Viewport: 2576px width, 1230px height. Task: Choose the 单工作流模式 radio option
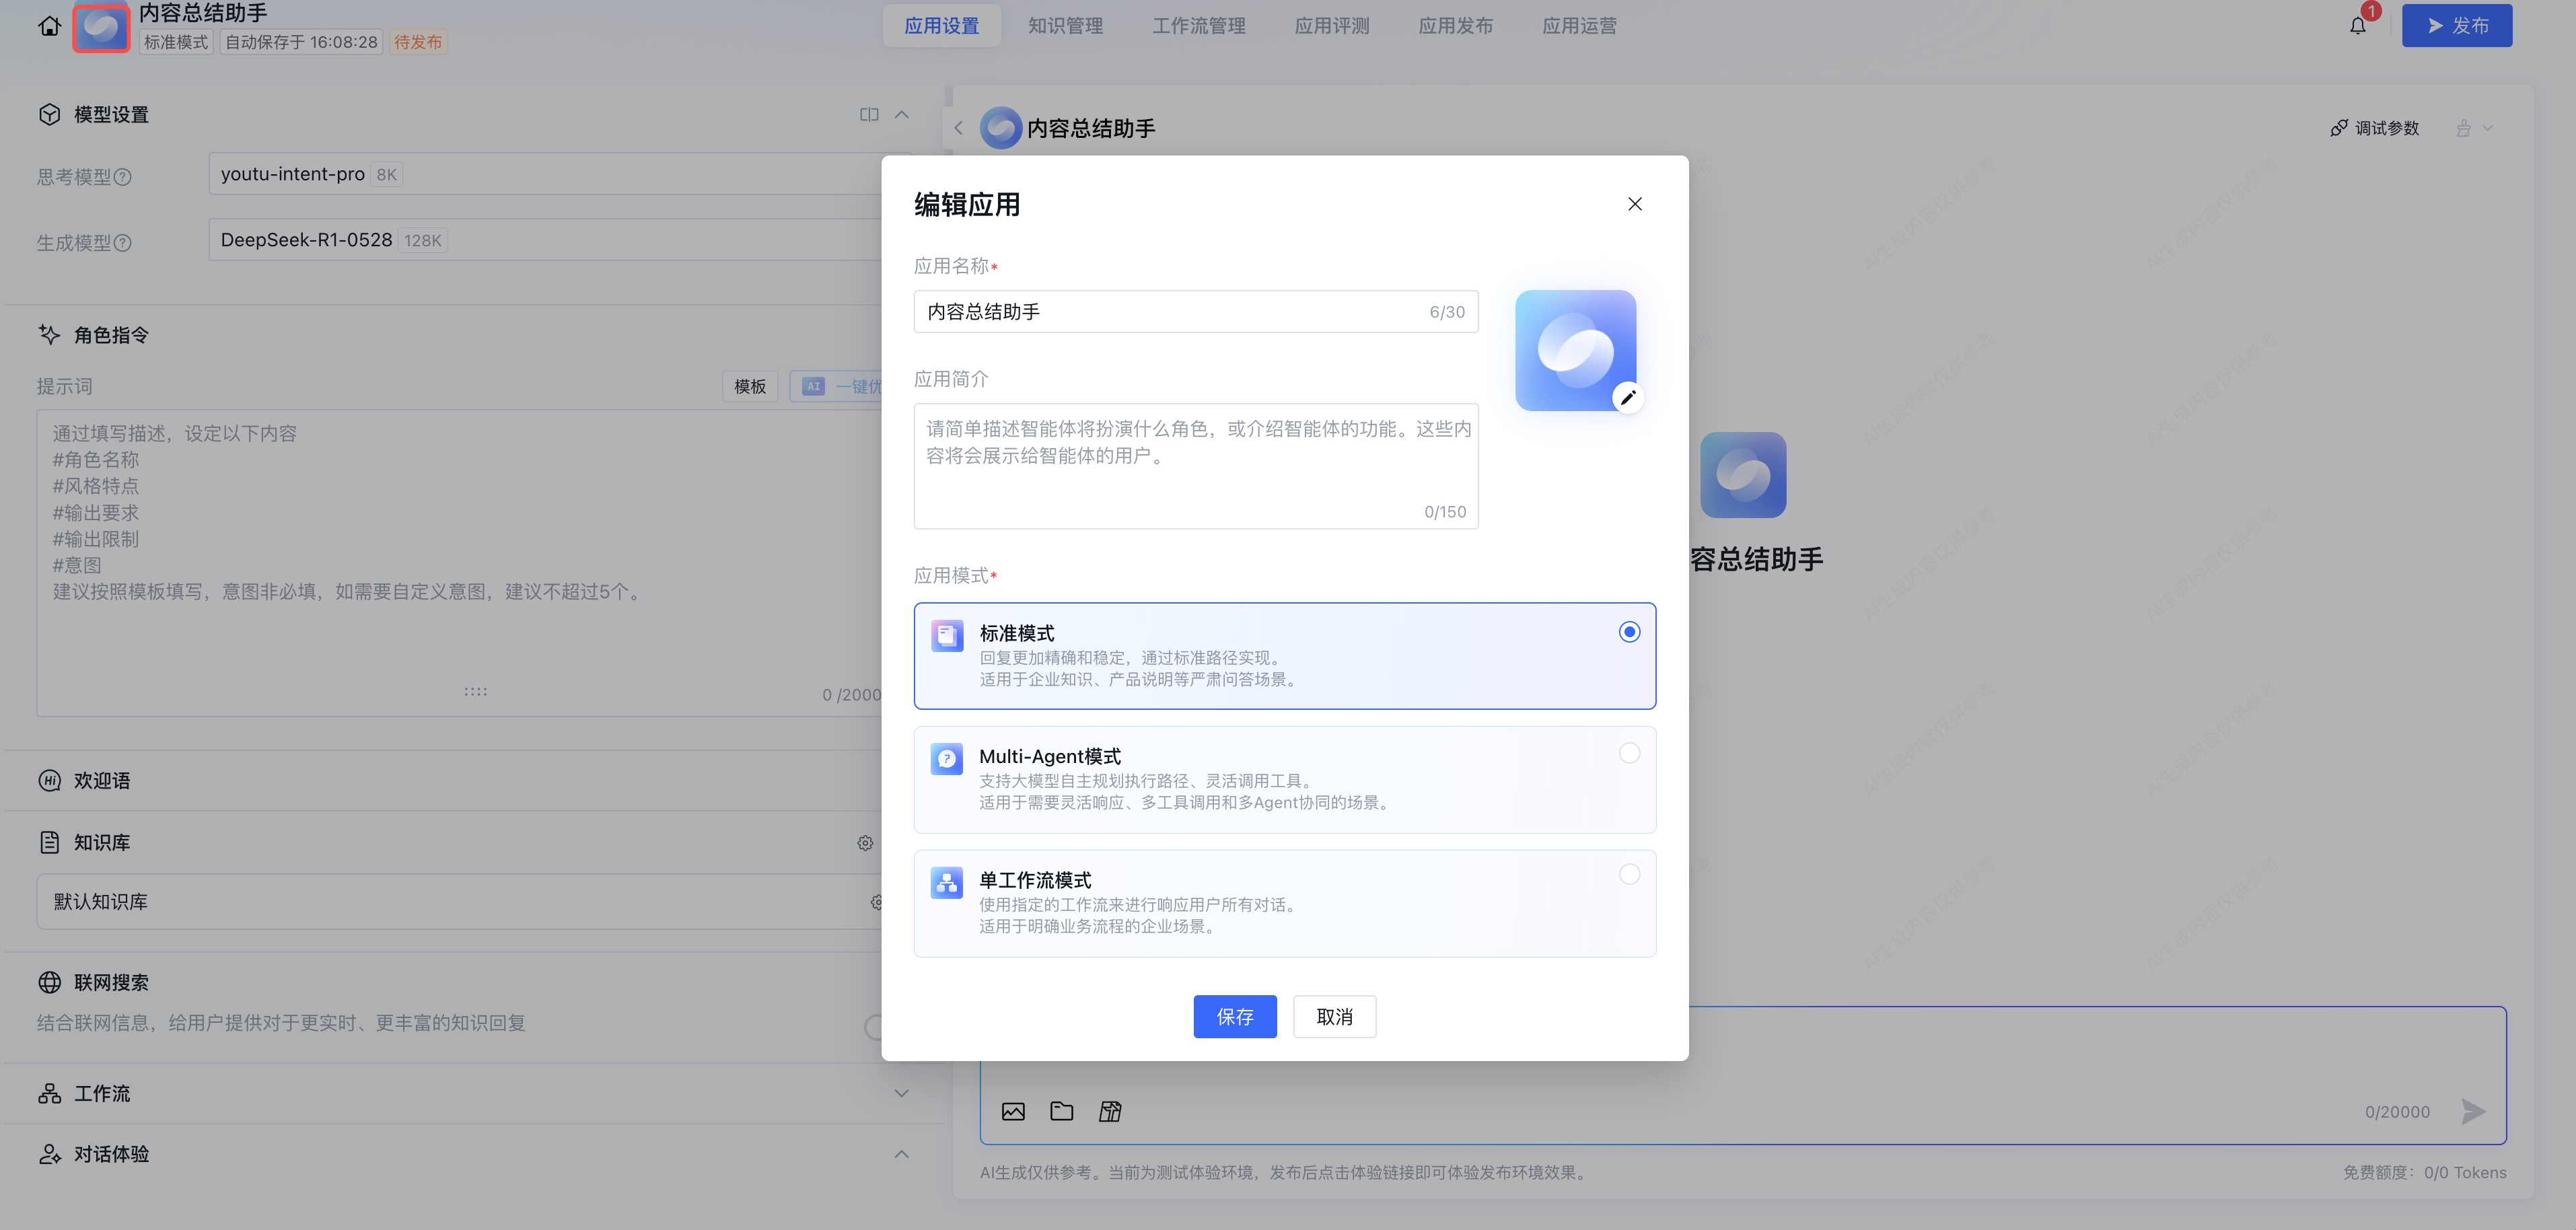click(1629, 875)
